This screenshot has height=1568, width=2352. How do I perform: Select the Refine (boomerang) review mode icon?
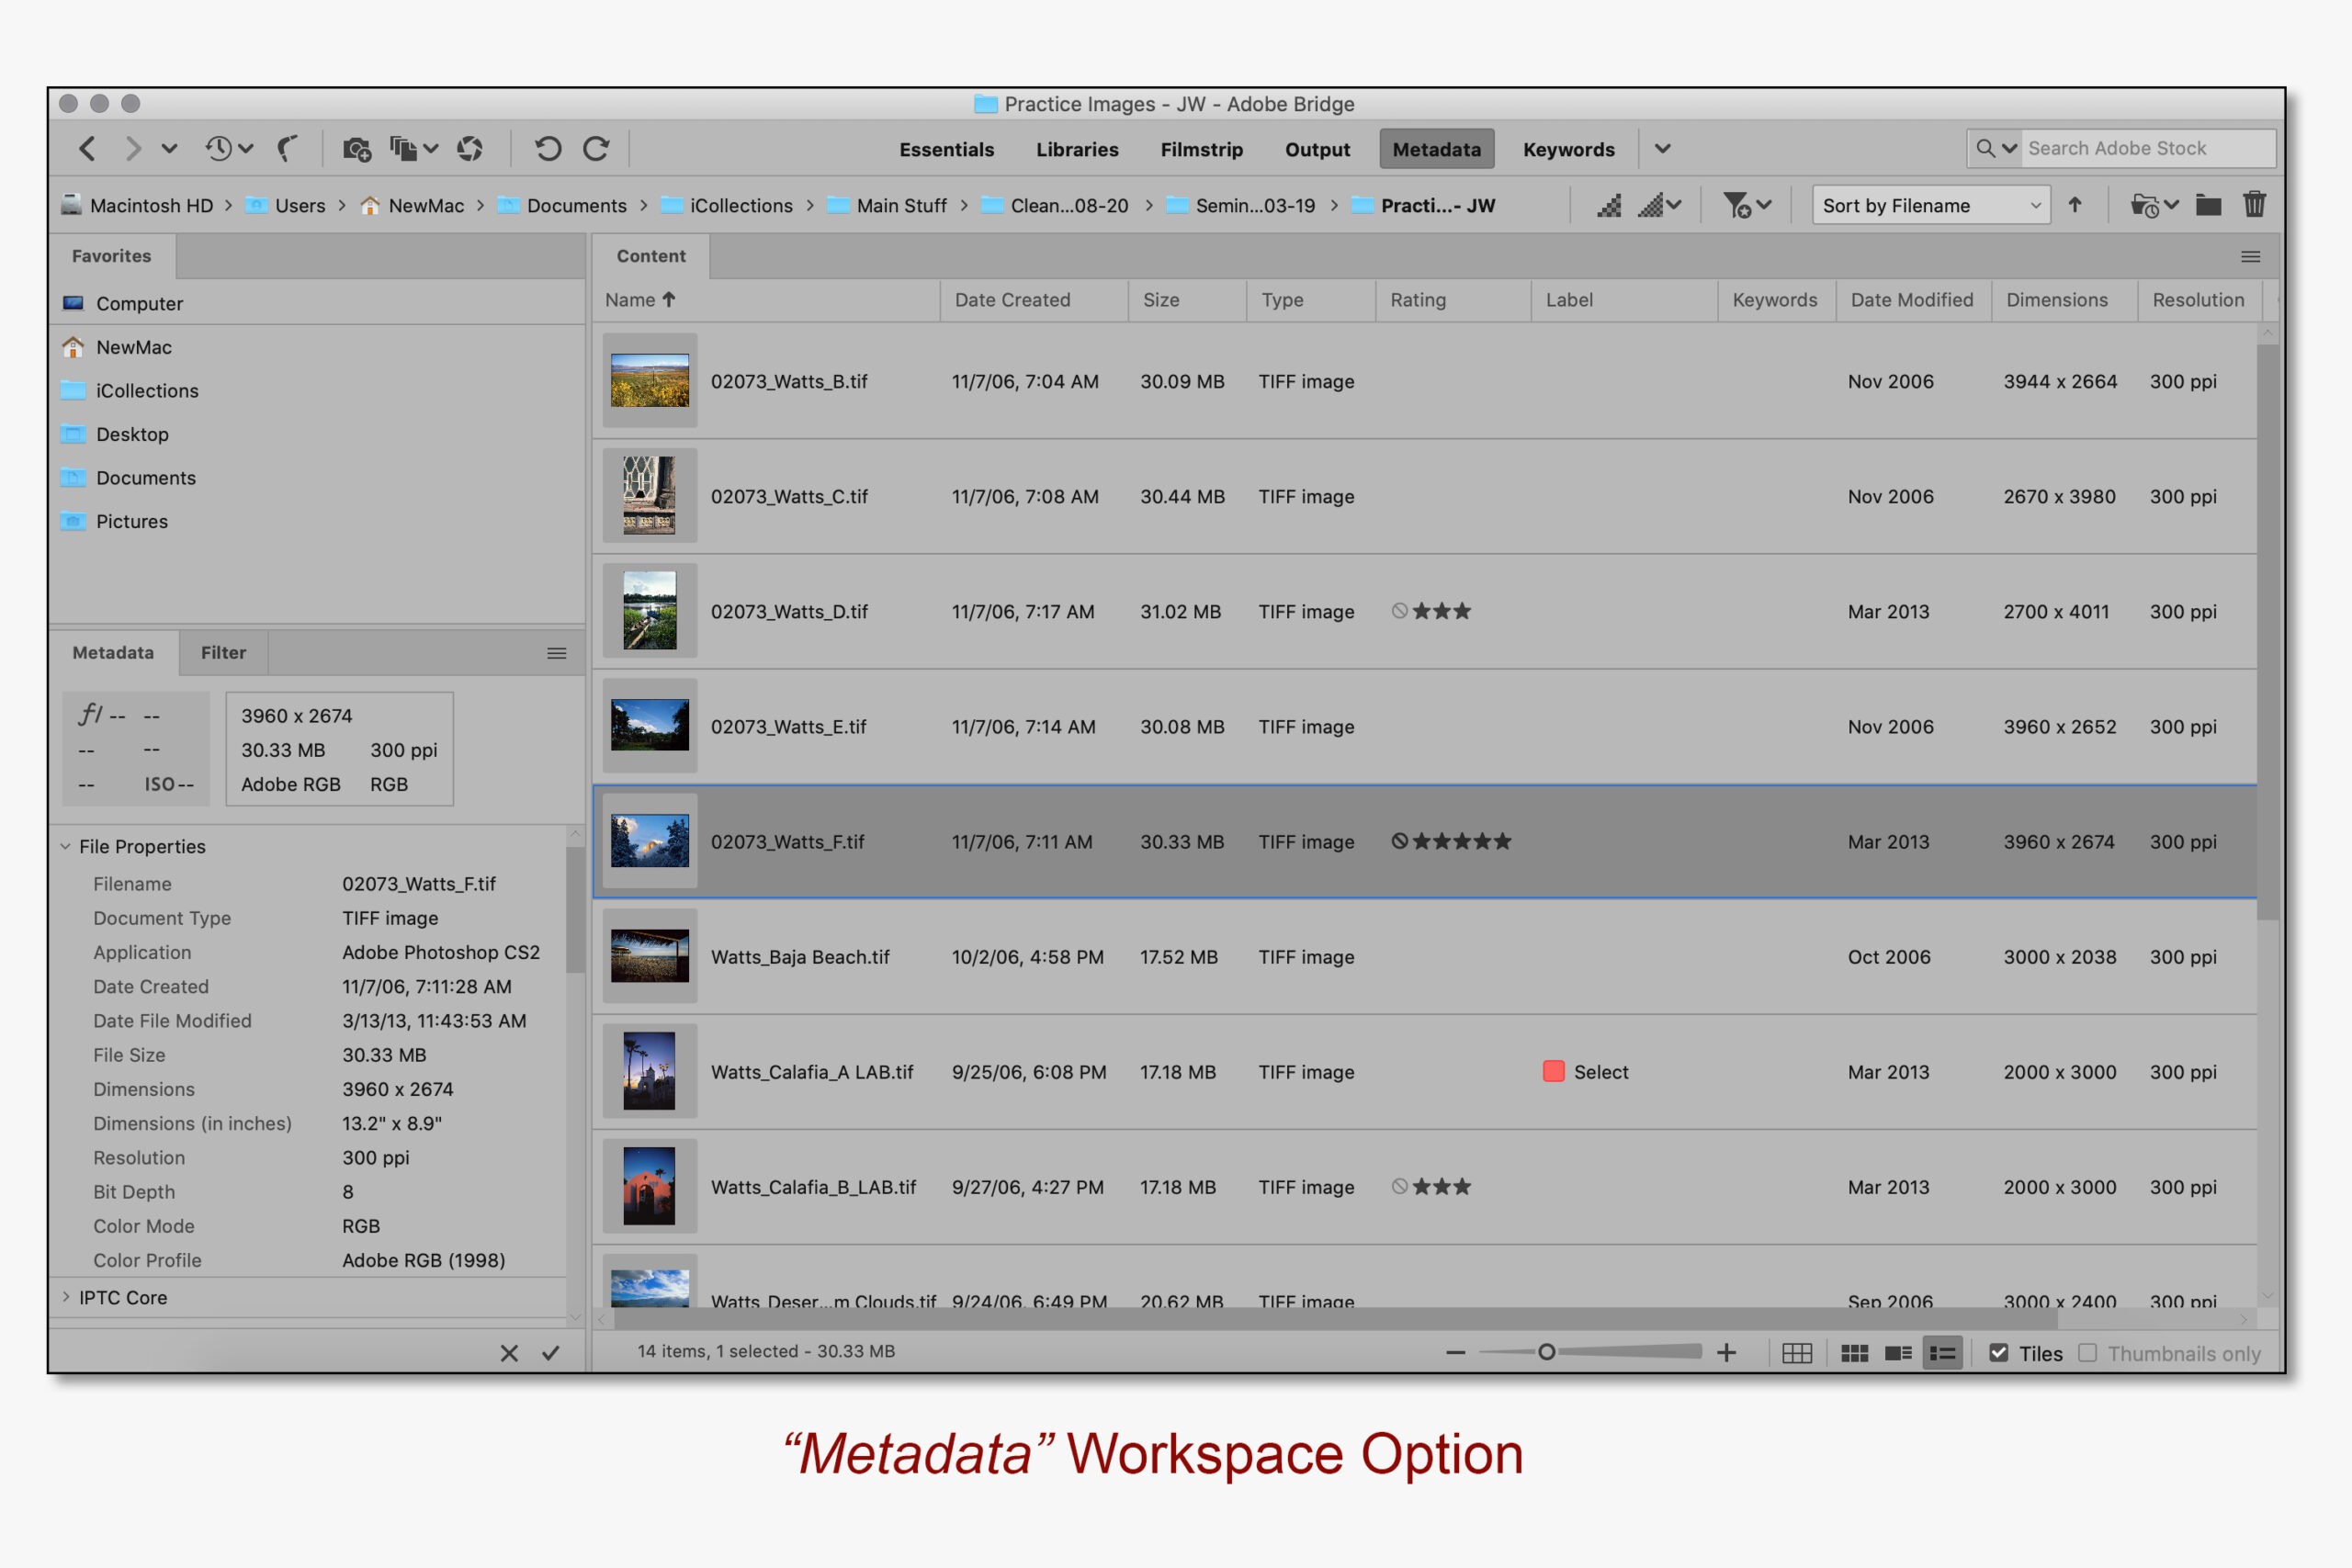click(288, 148)
